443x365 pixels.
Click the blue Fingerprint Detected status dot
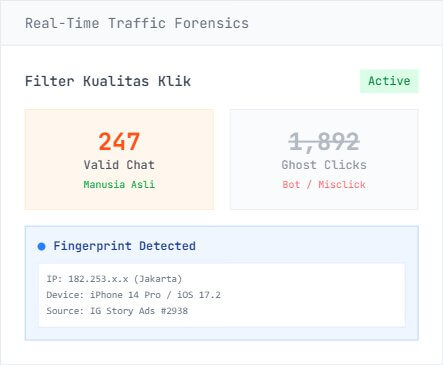coord(41,247)
